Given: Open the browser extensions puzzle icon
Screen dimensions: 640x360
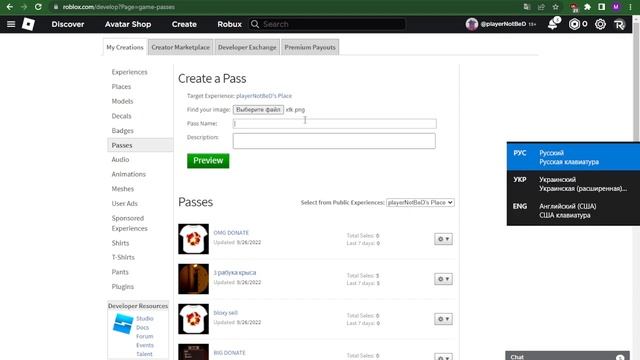Looking at the screenshot, I should tap(587, 7).
